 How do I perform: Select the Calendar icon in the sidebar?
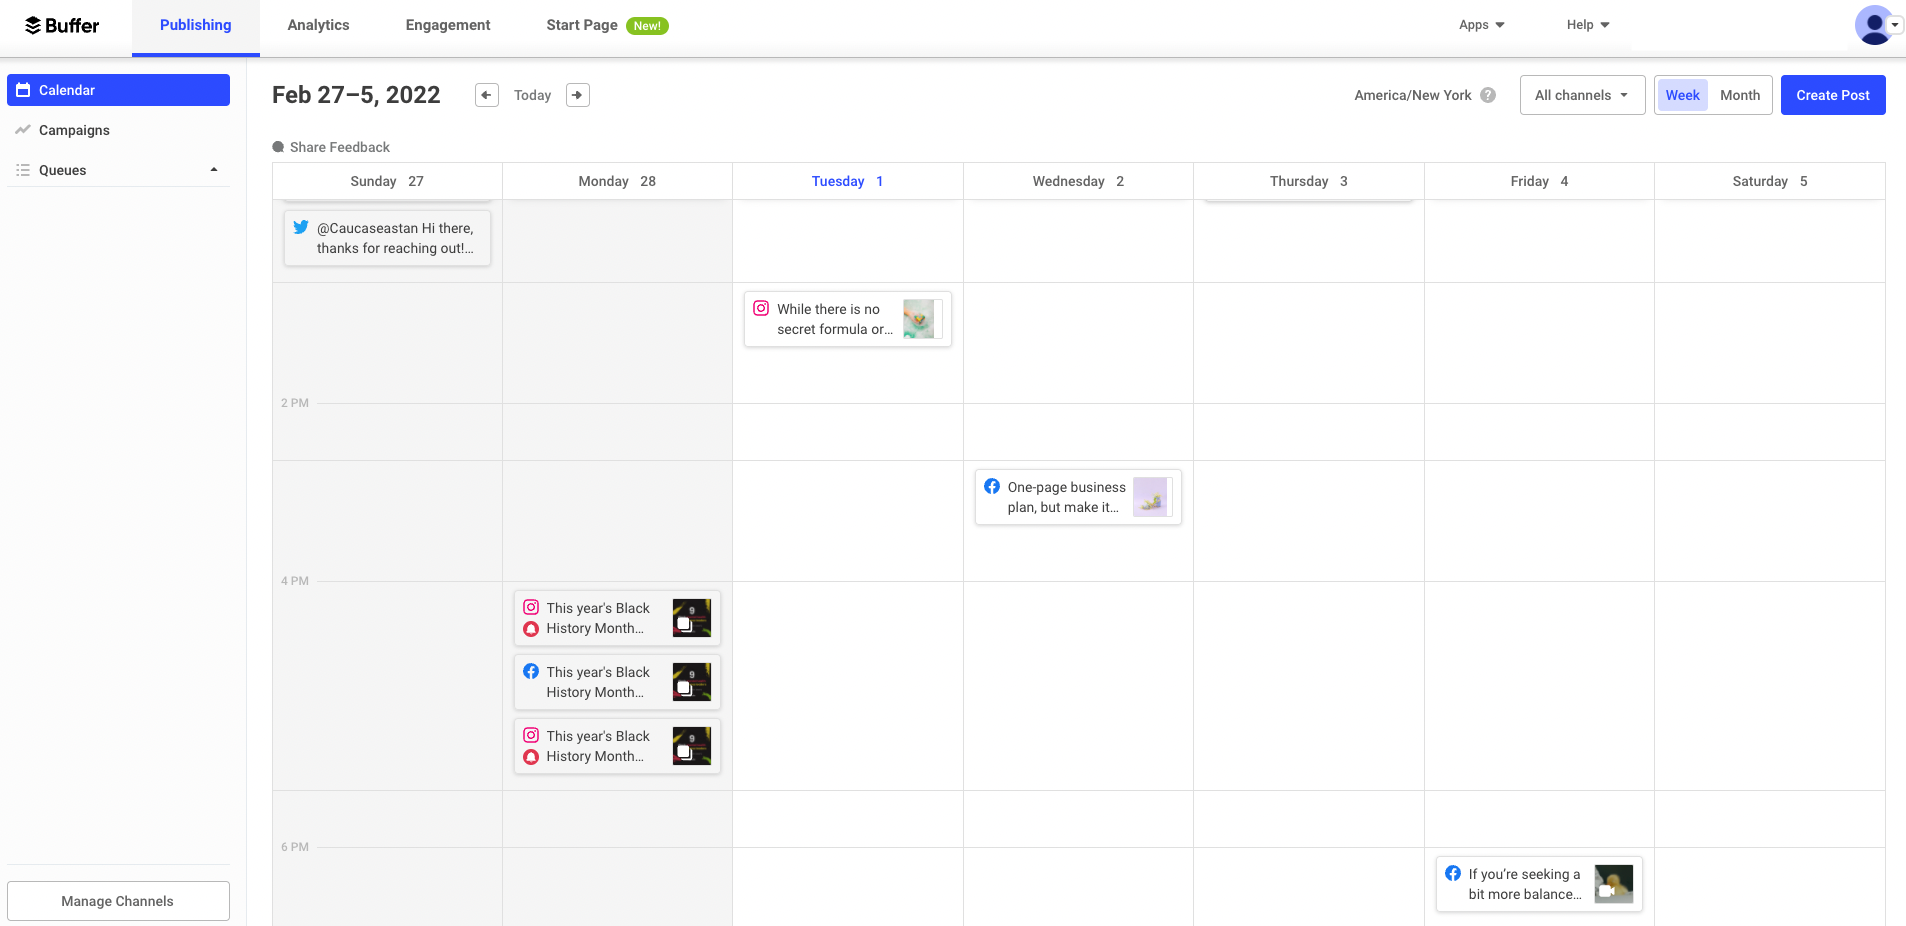[x=23, y=90]
